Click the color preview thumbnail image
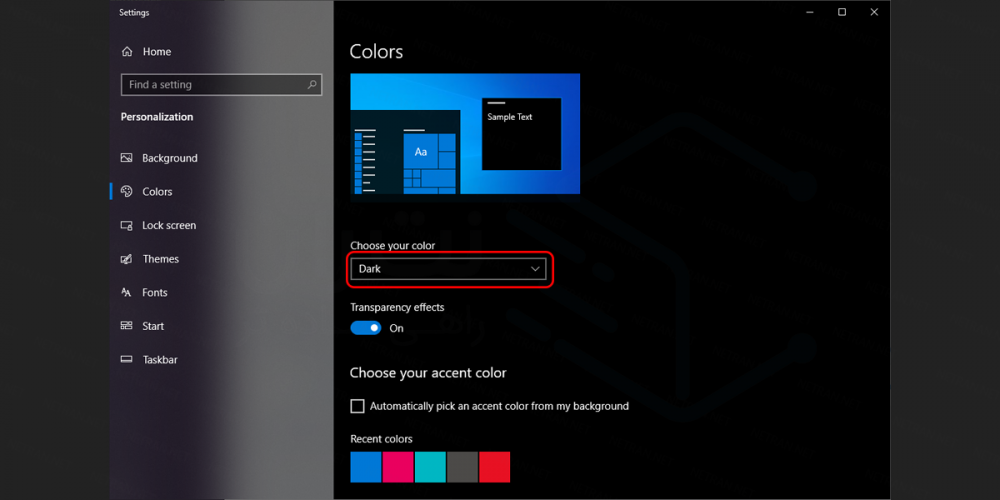This screenshot has height=500, width=1000. [x=465, y=134]
